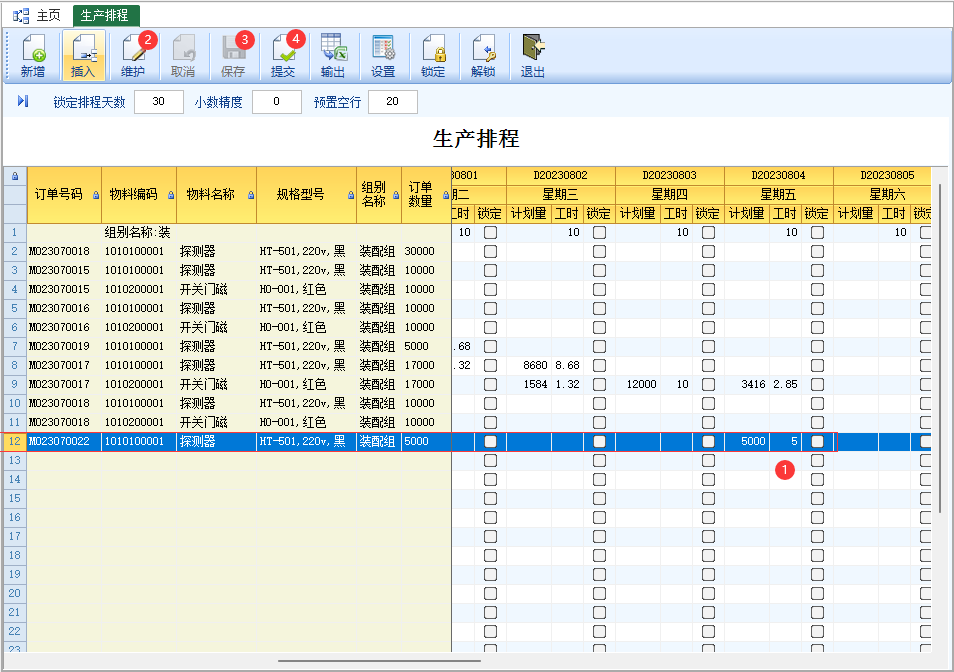Click the 退出 (Exit) toolbar icon
Image resolution: width=954 pixels, height=672 pixels.
point(532,56)
